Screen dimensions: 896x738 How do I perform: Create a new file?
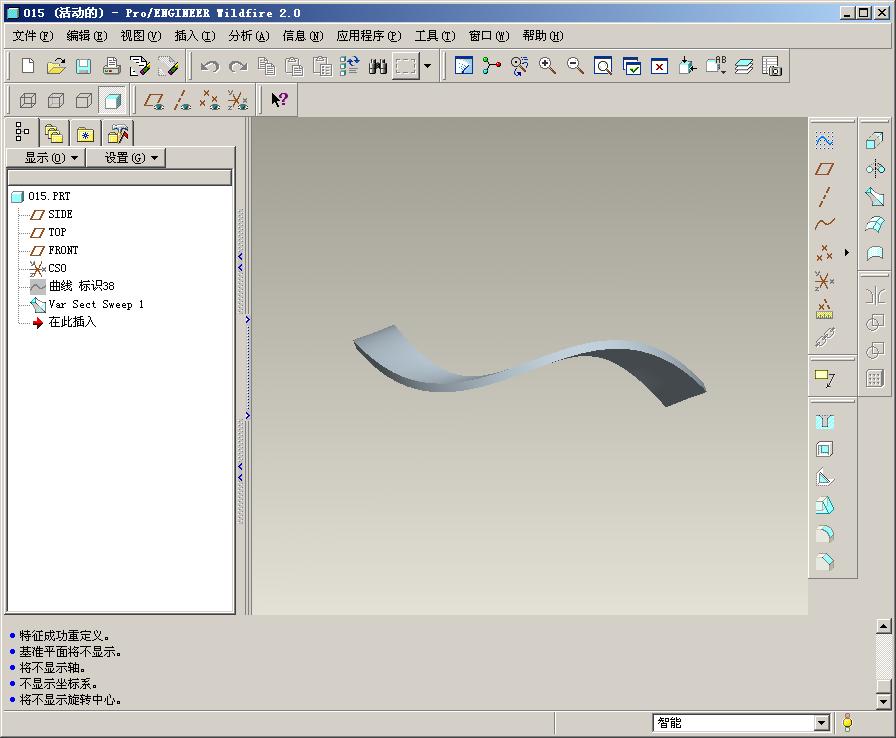point(27,66)
